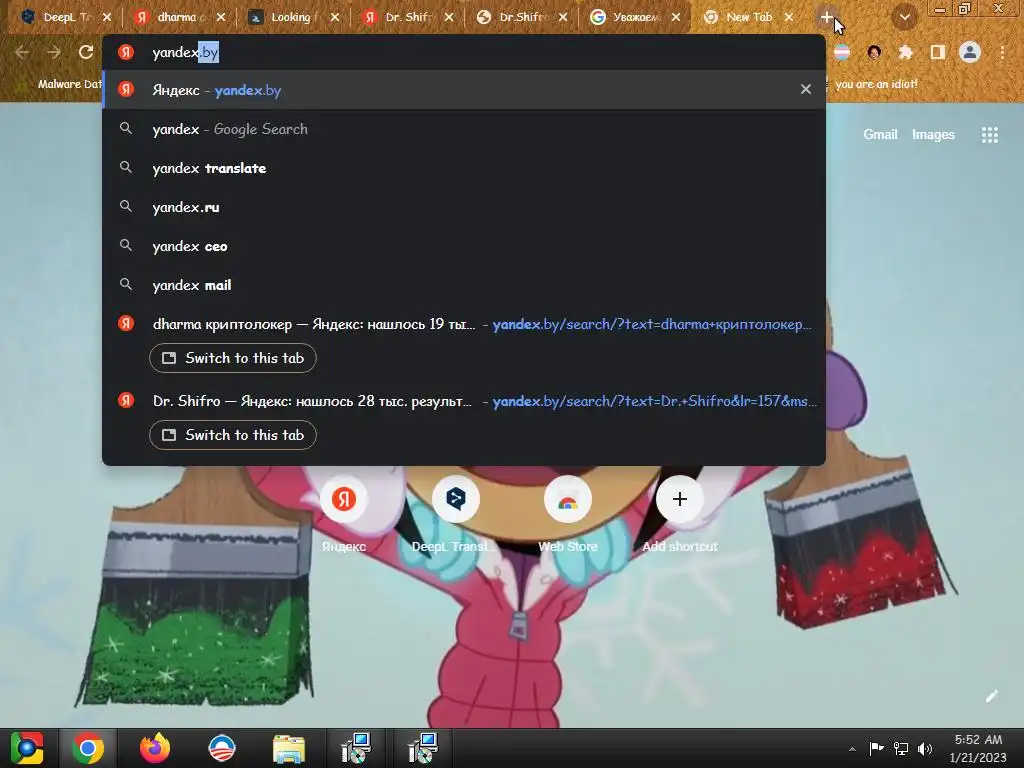Screen dimensions: 1024x768
Task: Select the yandex ceo suggestion
Action: pos(464,246)
